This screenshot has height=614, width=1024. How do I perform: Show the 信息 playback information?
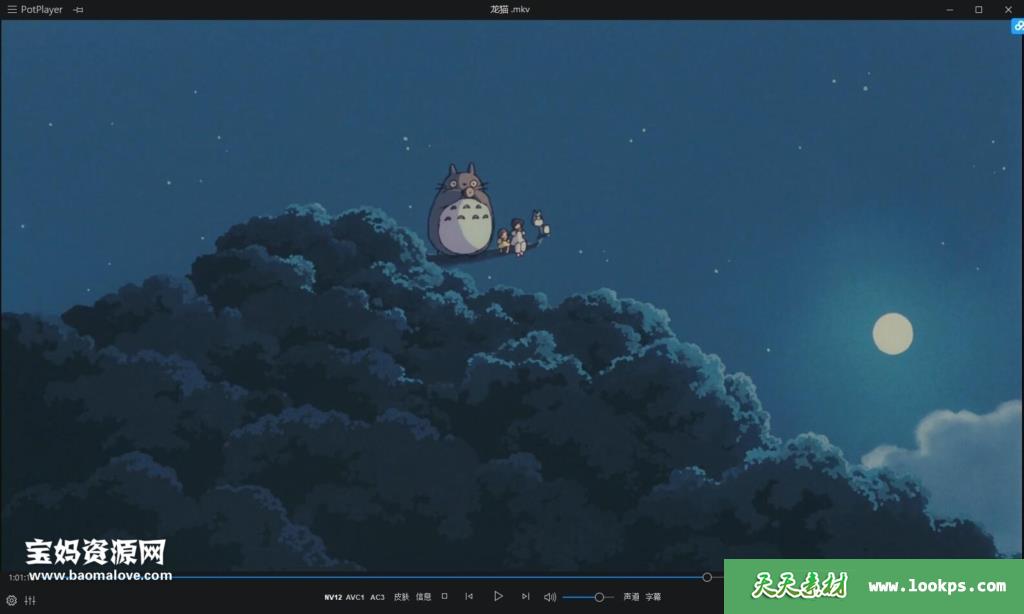point(423,597)
